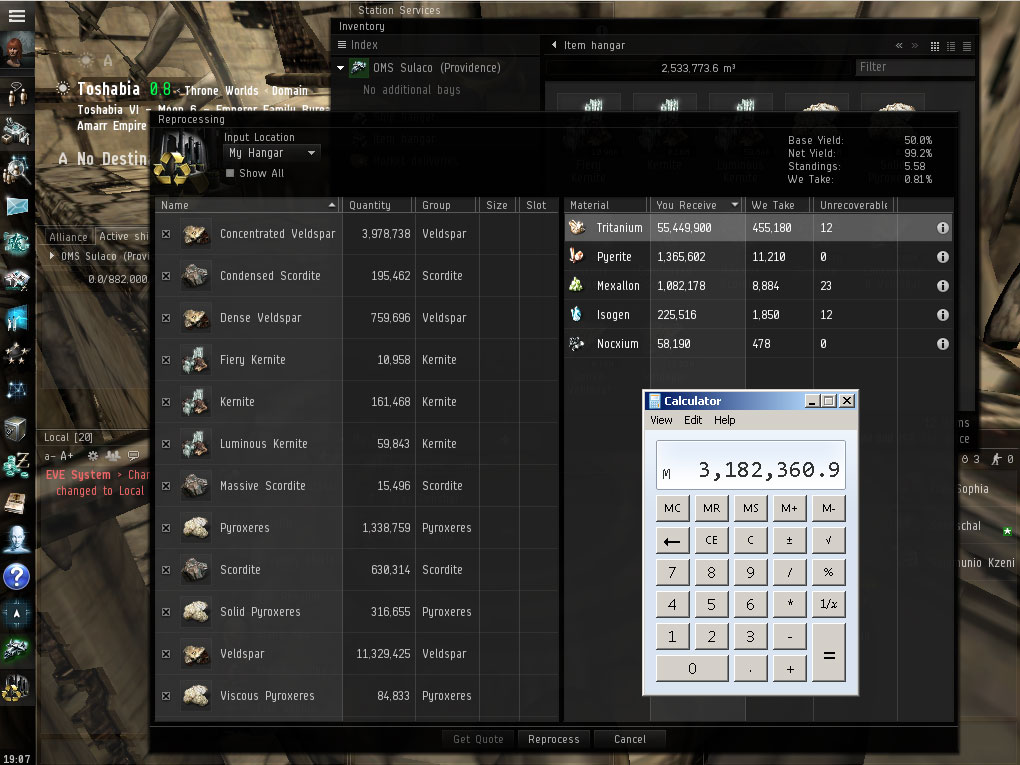
Task: Uncheck Concentrated Veldspar row checkbox
Action: (166, 234)
